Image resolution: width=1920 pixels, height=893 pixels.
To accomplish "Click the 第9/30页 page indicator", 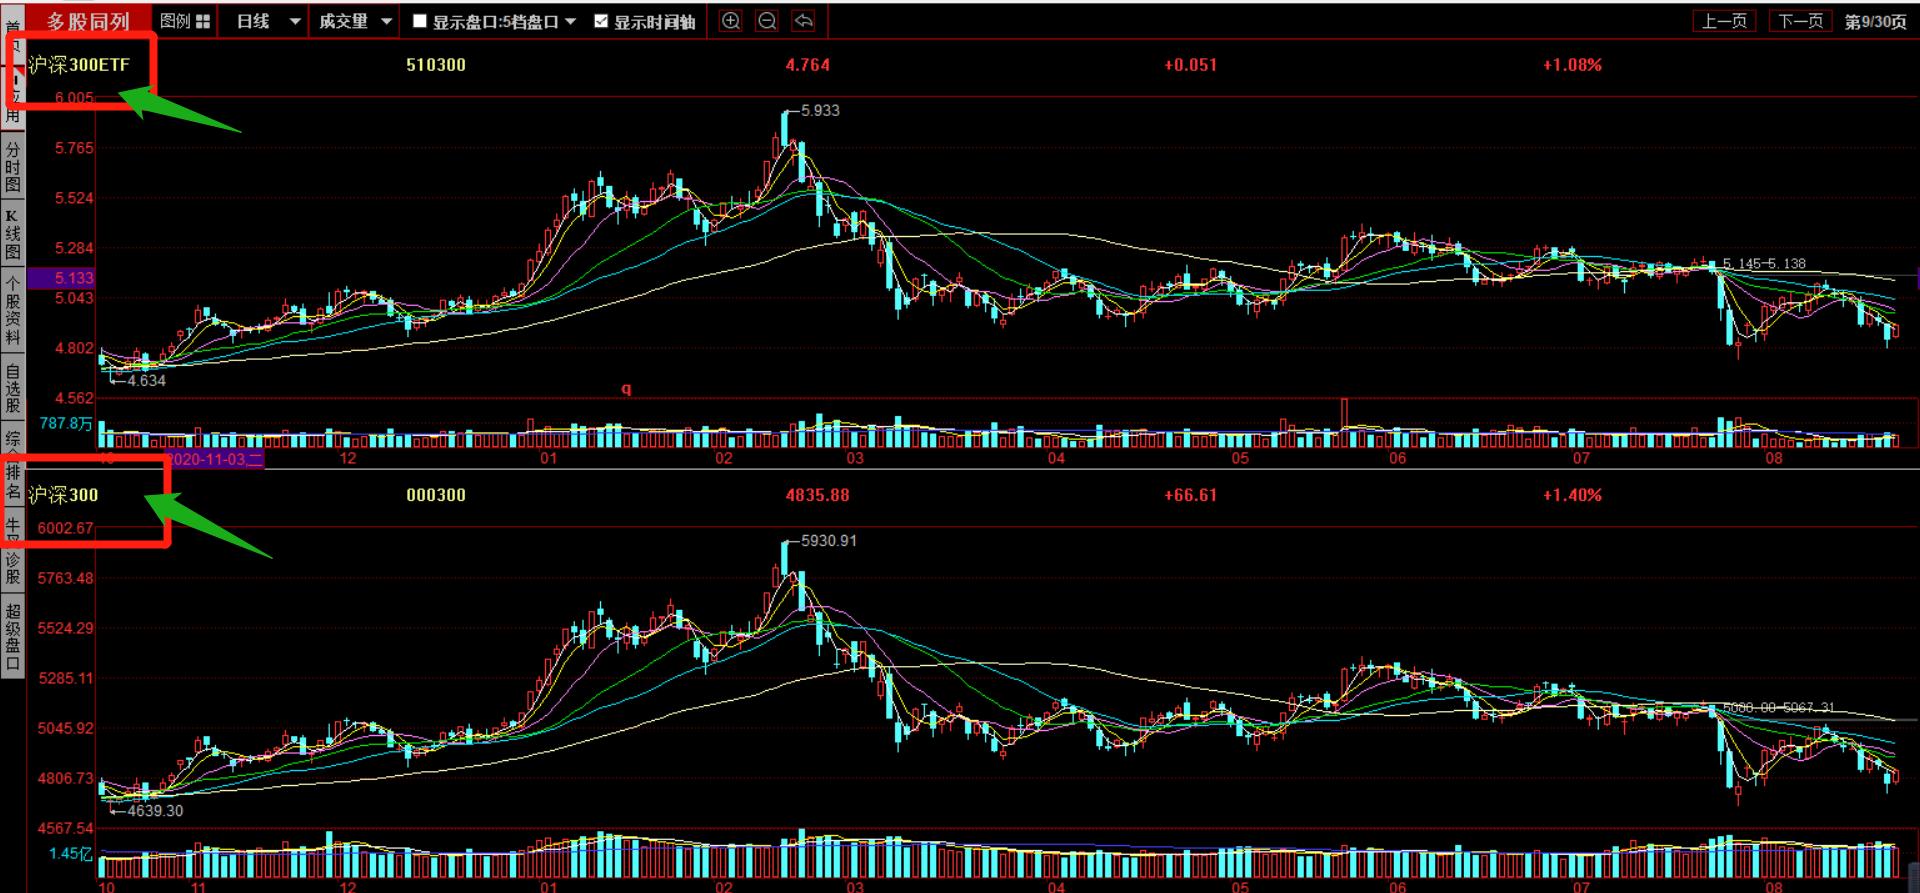I will coord(1875,21).
